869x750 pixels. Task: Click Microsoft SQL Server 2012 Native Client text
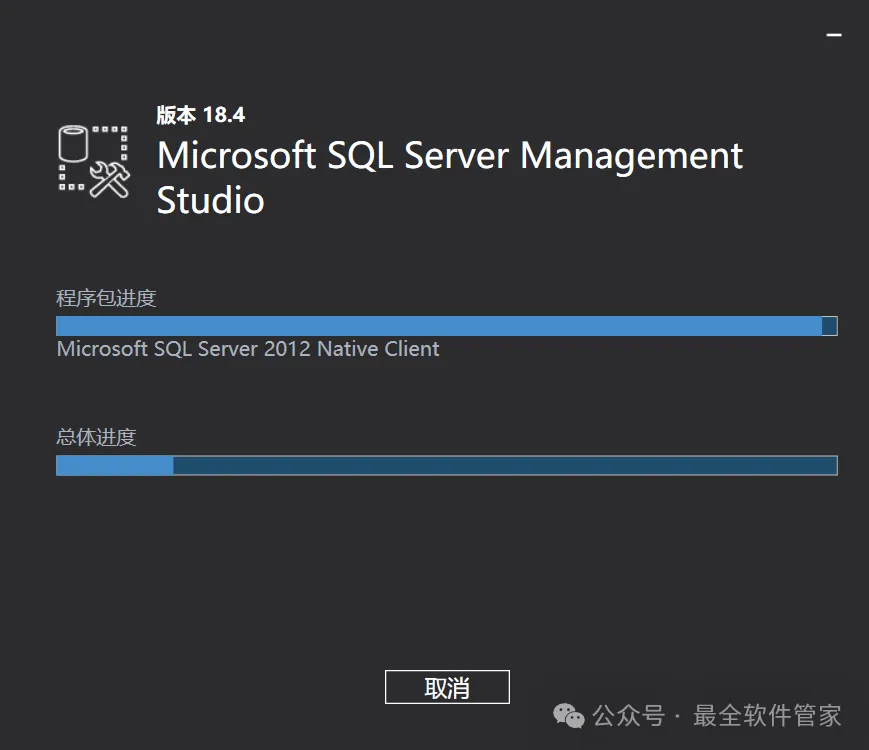click(248, 349)
